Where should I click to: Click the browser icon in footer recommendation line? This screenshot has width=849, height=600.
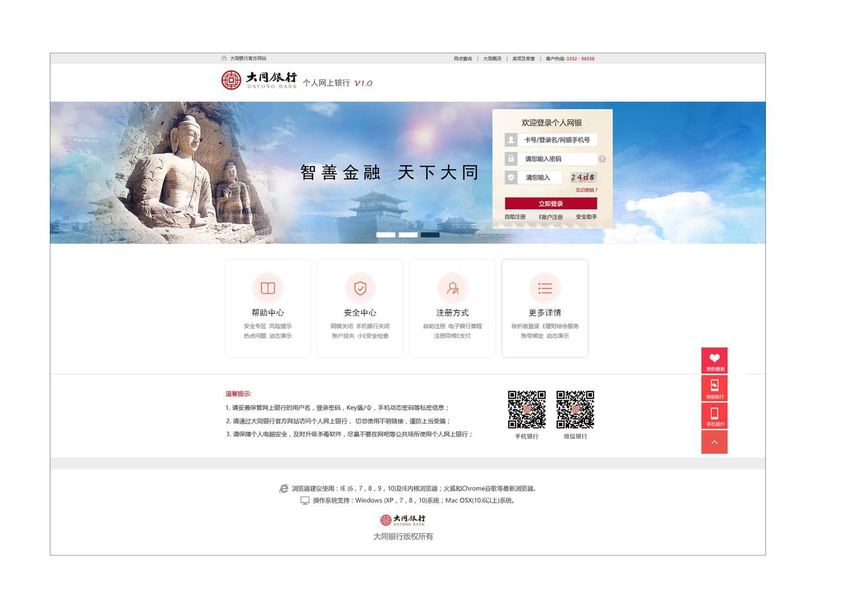tap(284, 488)
